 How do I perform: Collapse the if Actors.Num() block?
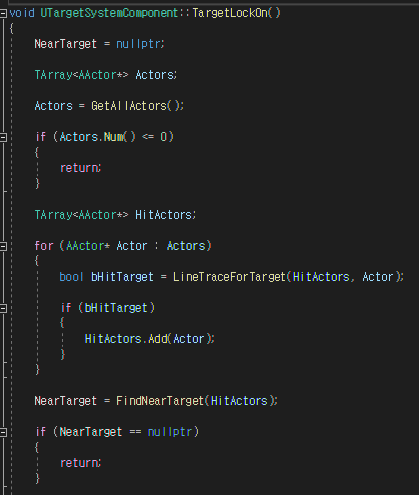[3, 137]
